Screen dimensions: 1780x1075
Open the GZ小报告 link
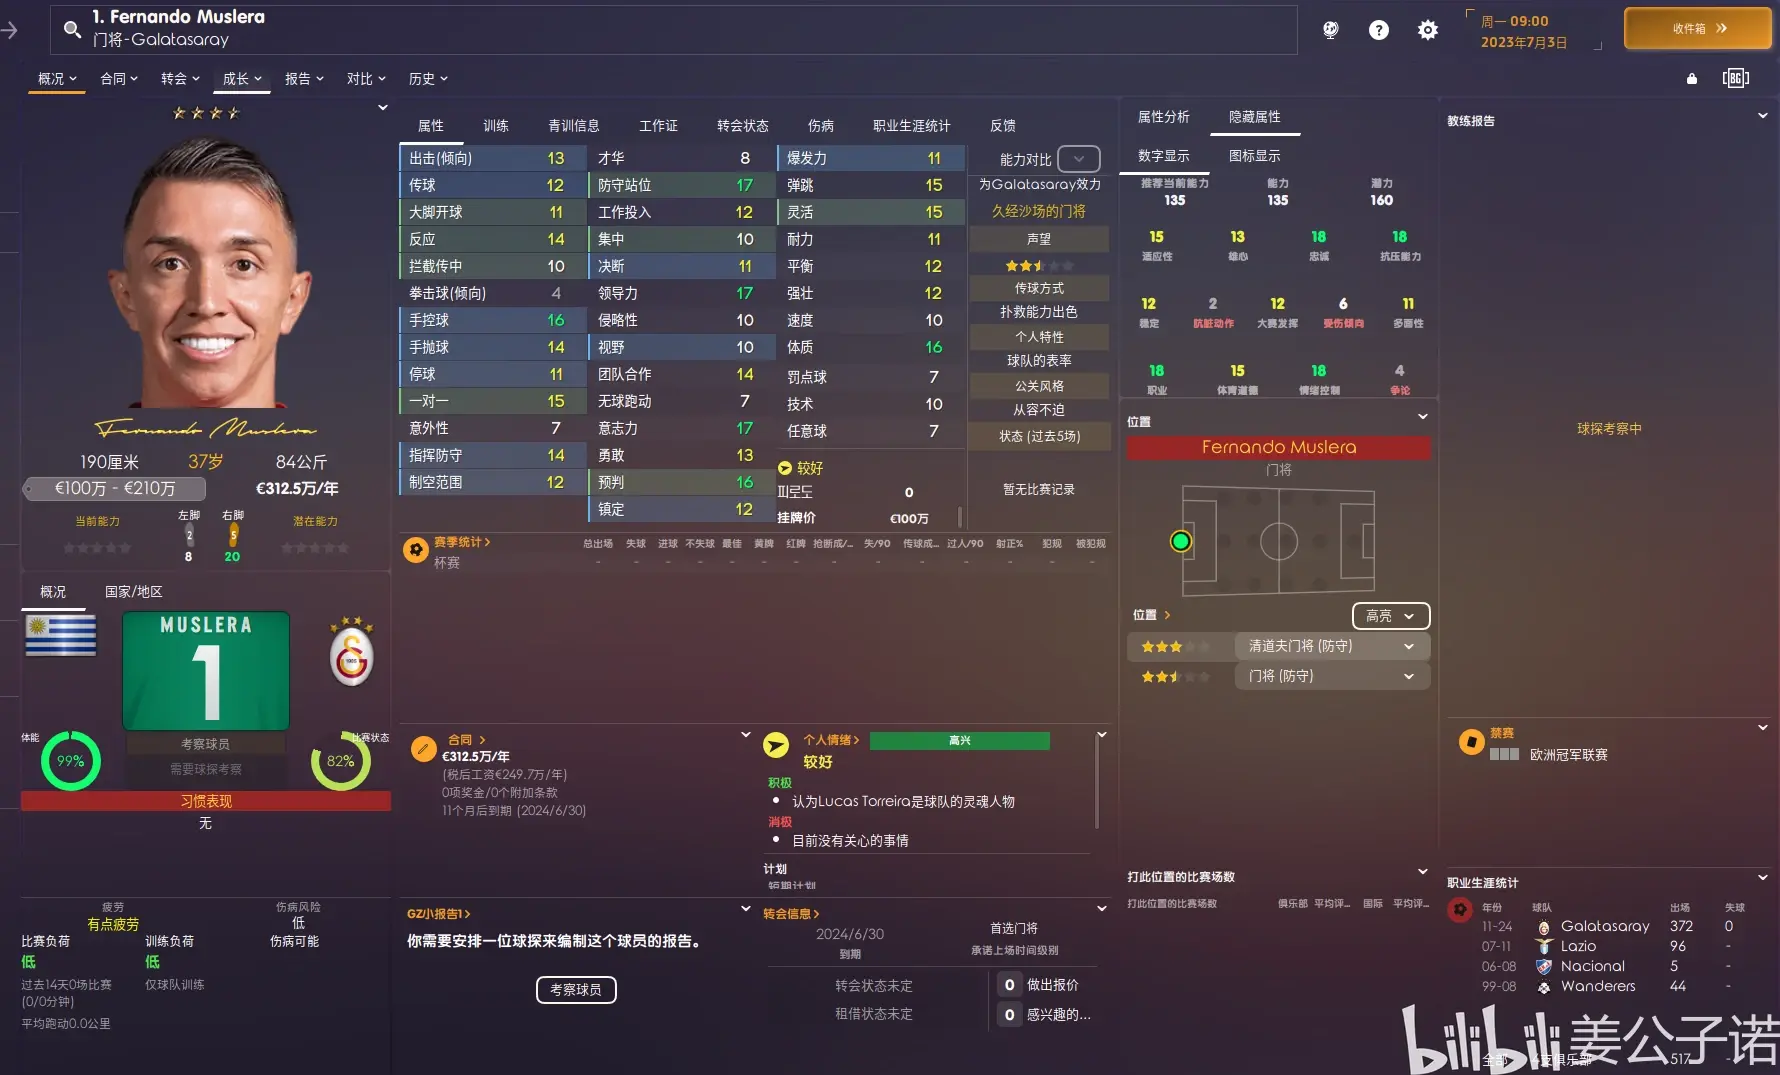pyautogui.click(x=438, y=914)
